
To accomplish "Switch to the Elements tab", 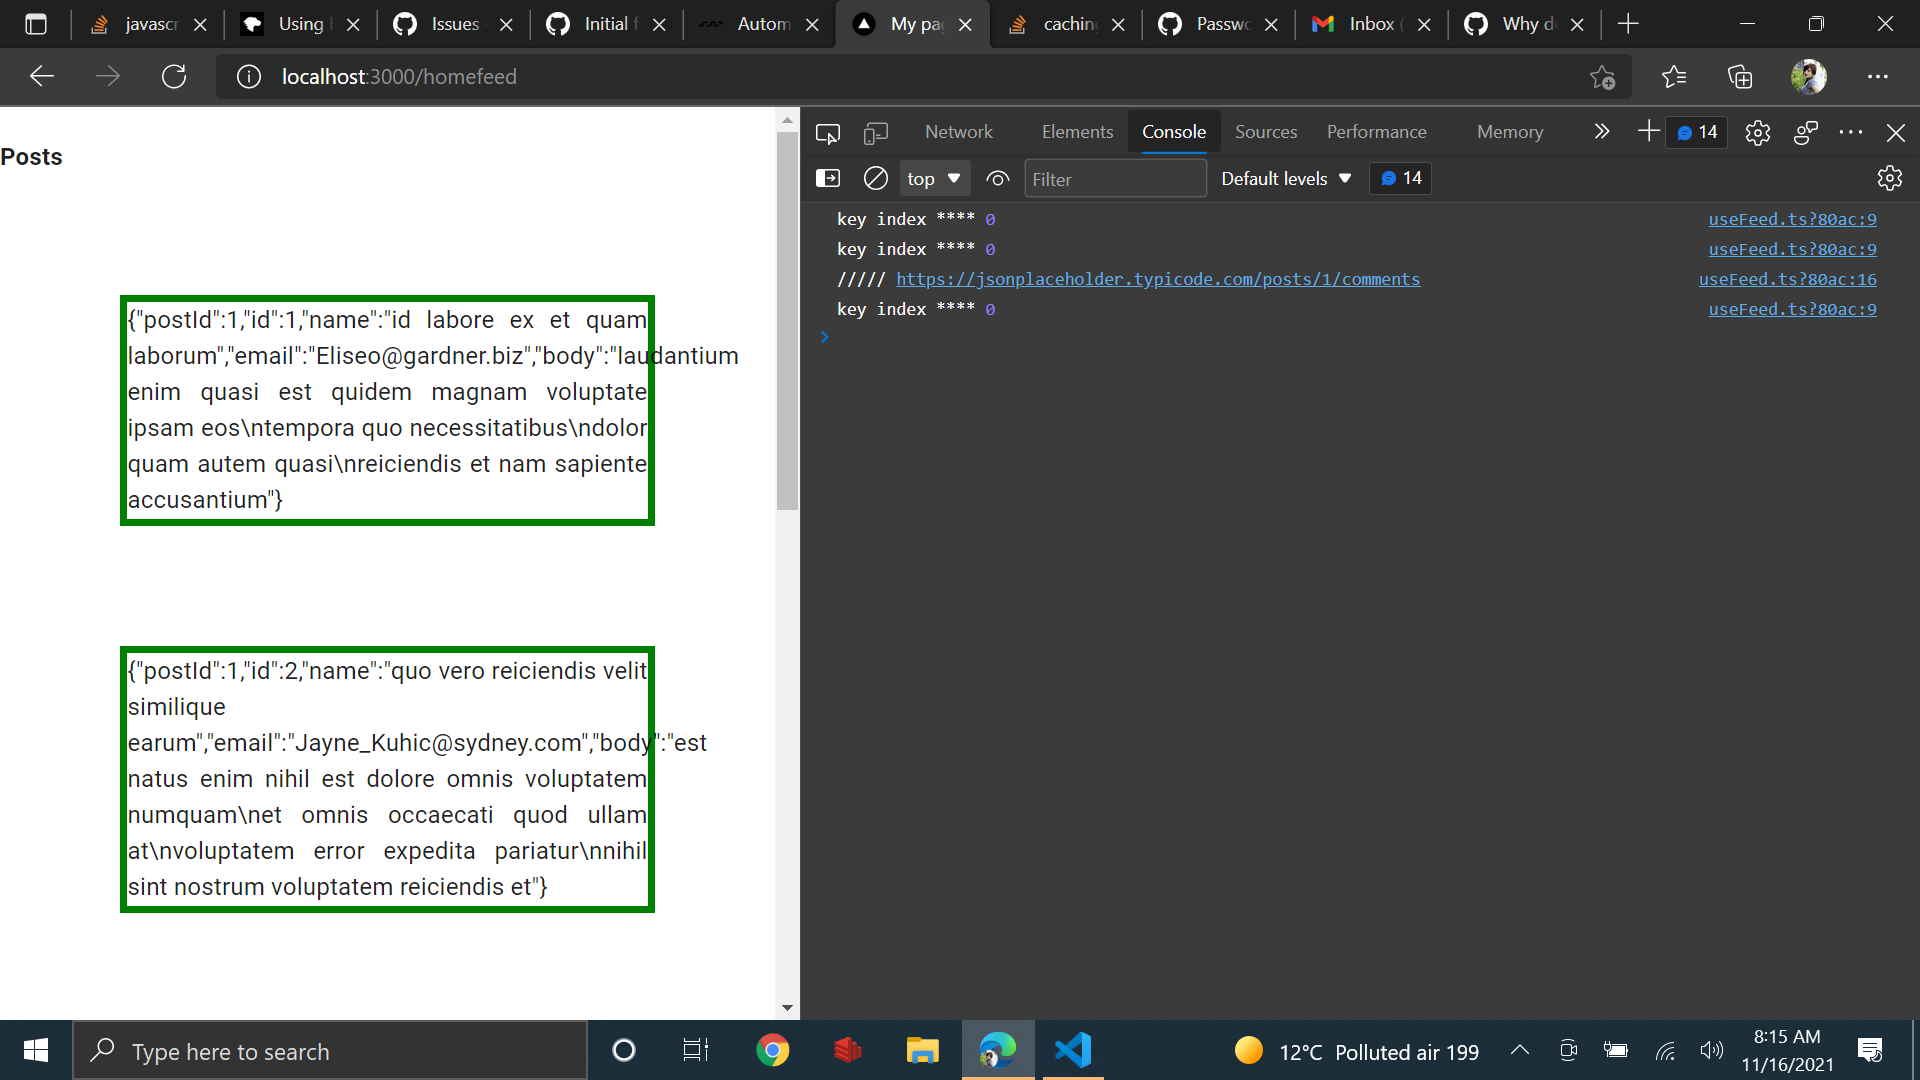I will pos(1077,132).
